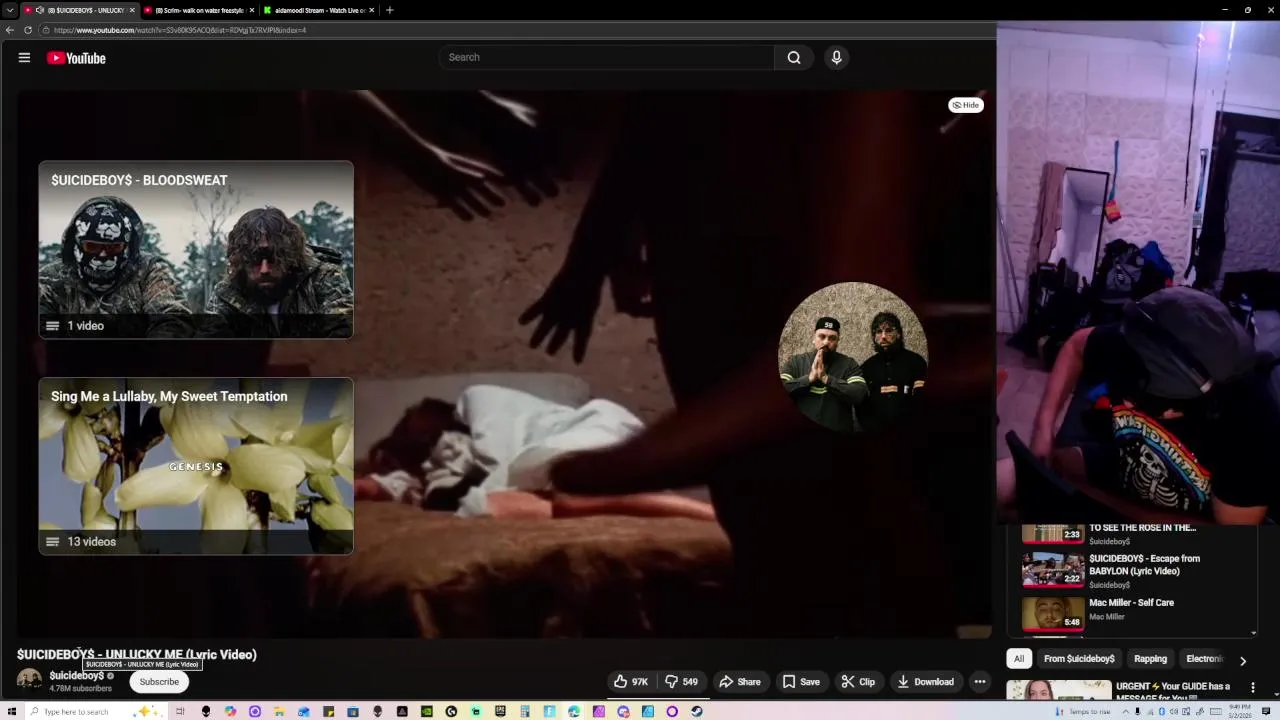Reload the current page

point(28,30)
